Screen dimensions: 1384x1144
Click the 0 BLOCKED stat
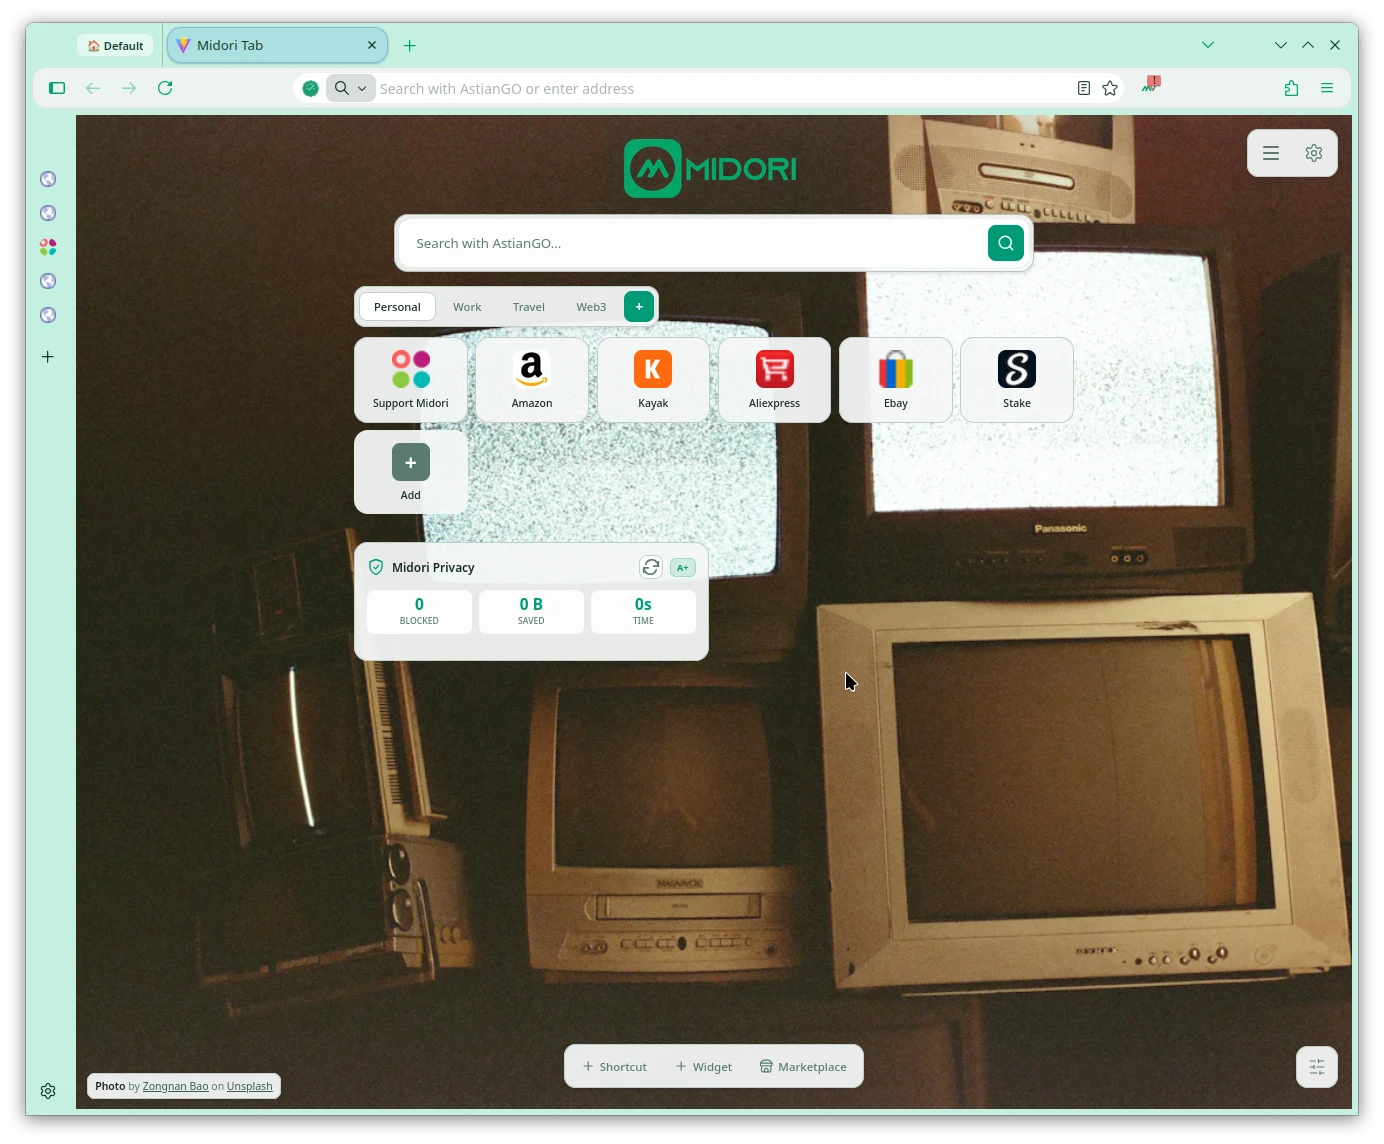tap(419, 611)
